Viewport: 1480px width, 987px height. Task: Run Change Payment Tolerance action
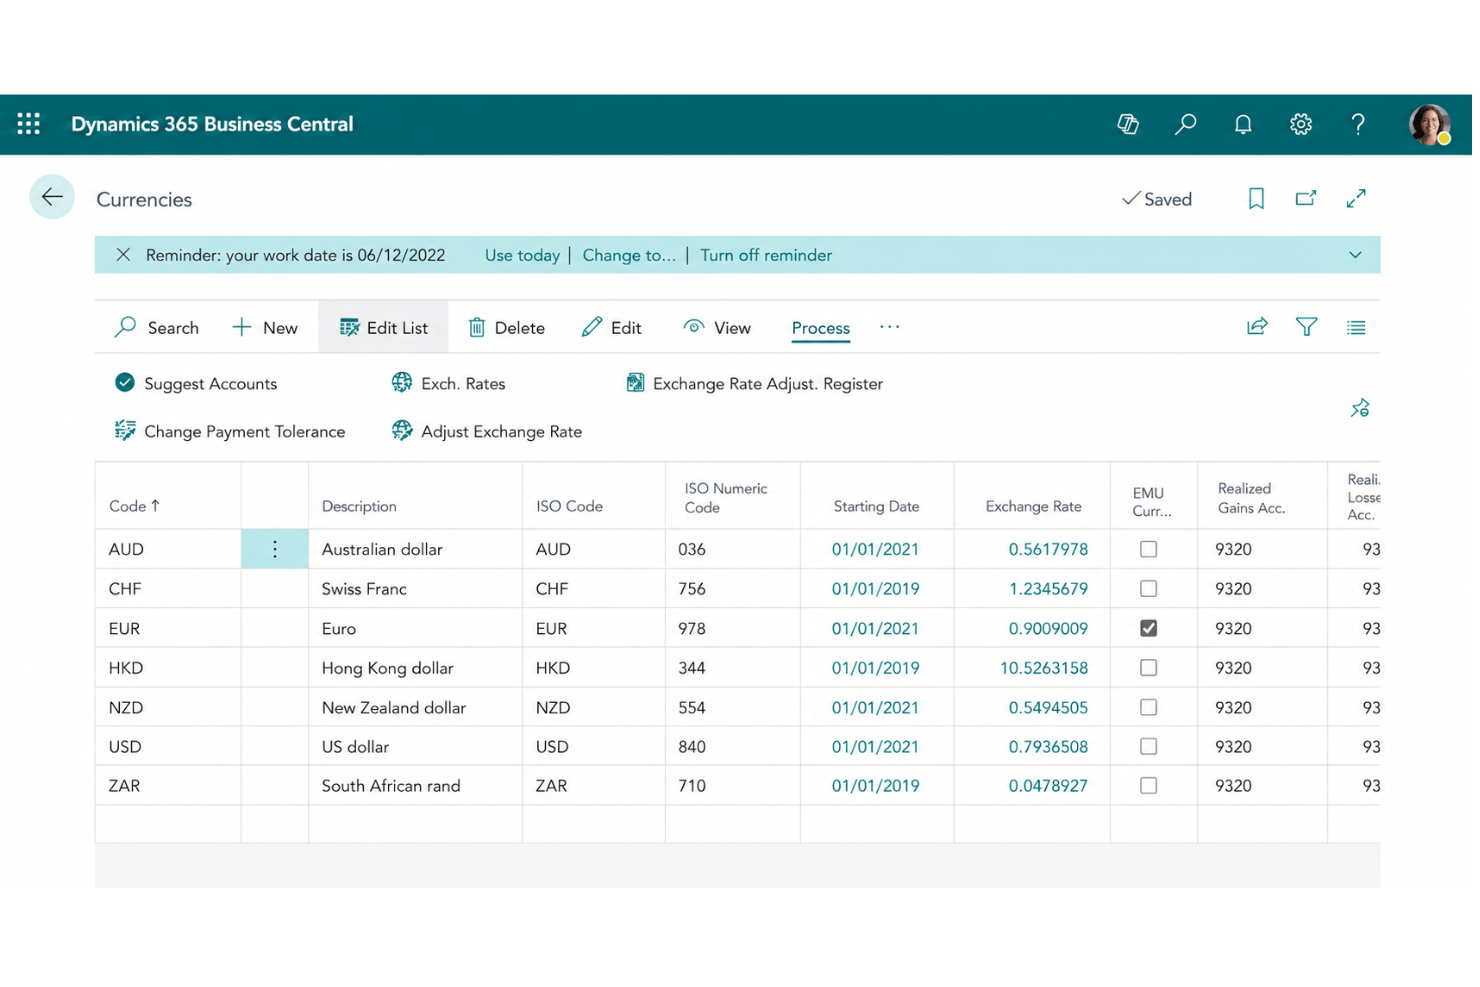click(231, 432)
